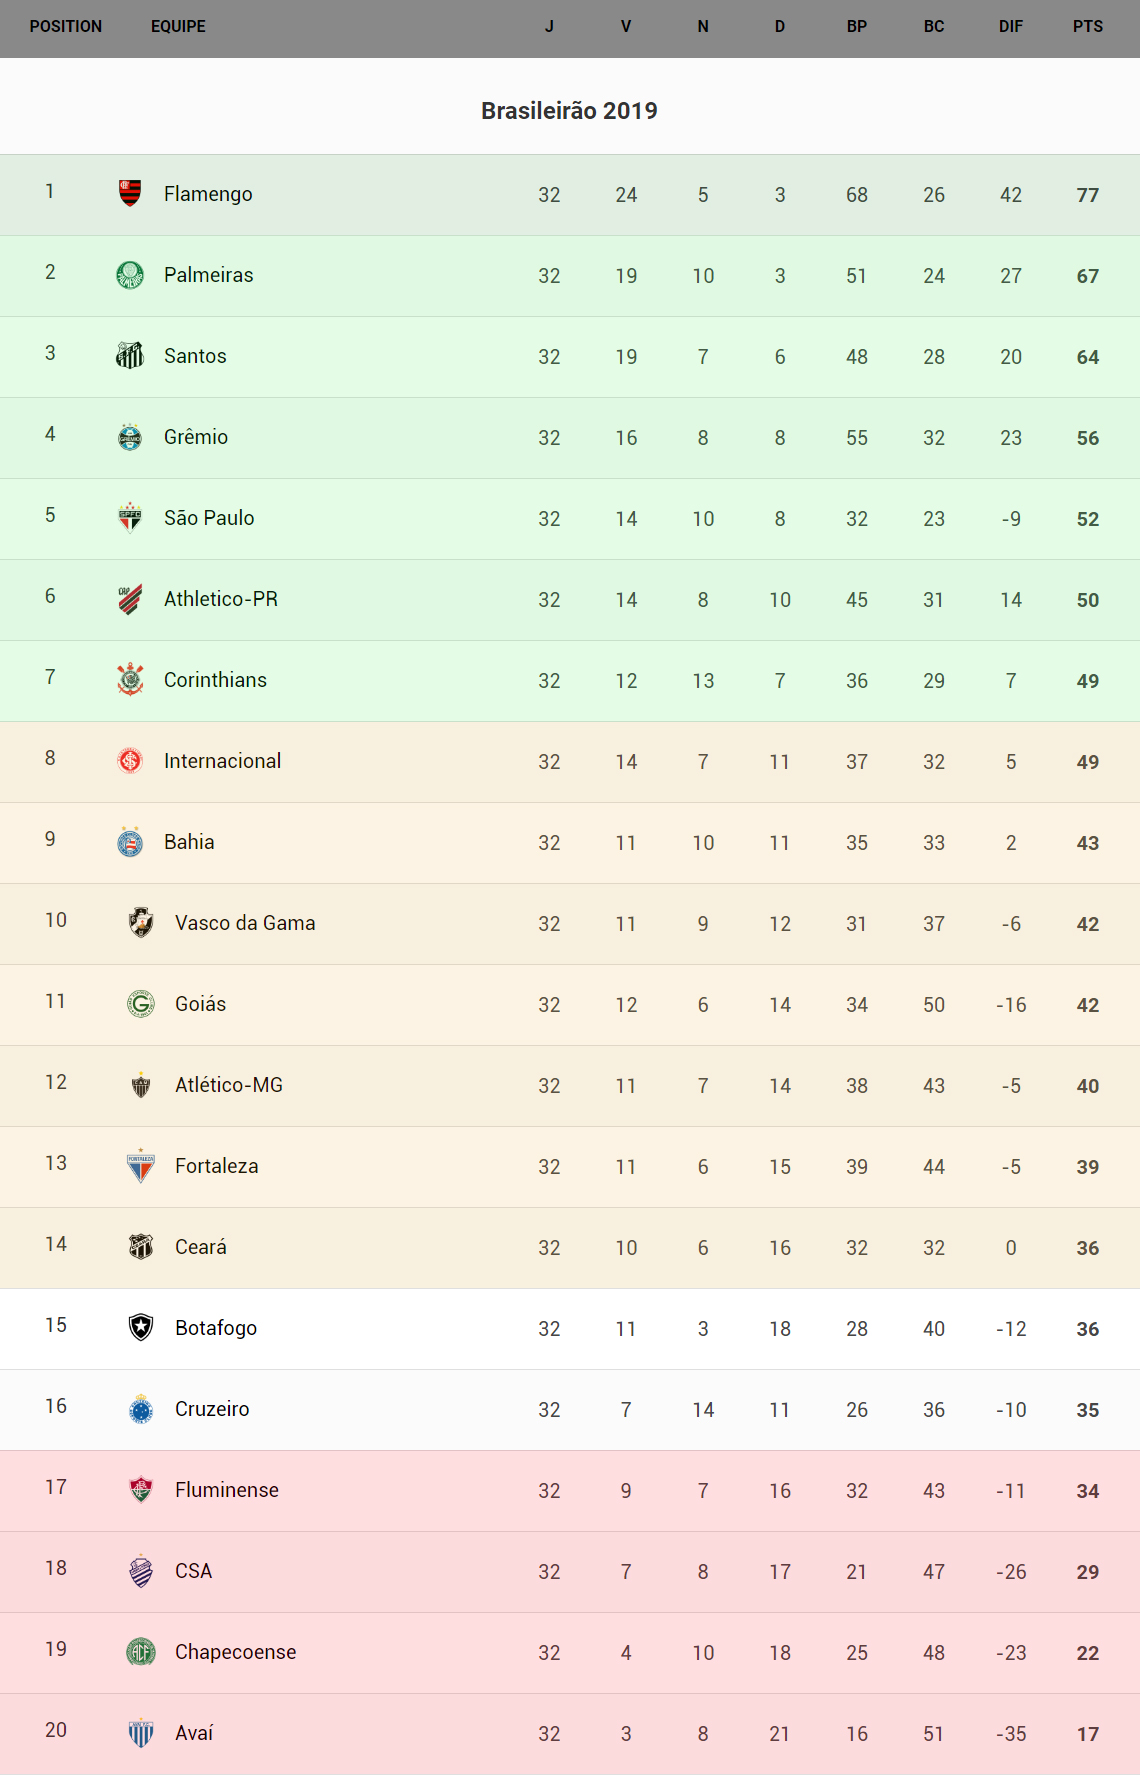
Task: Open the Grêmio team link
Action: (x=196, y=437)
